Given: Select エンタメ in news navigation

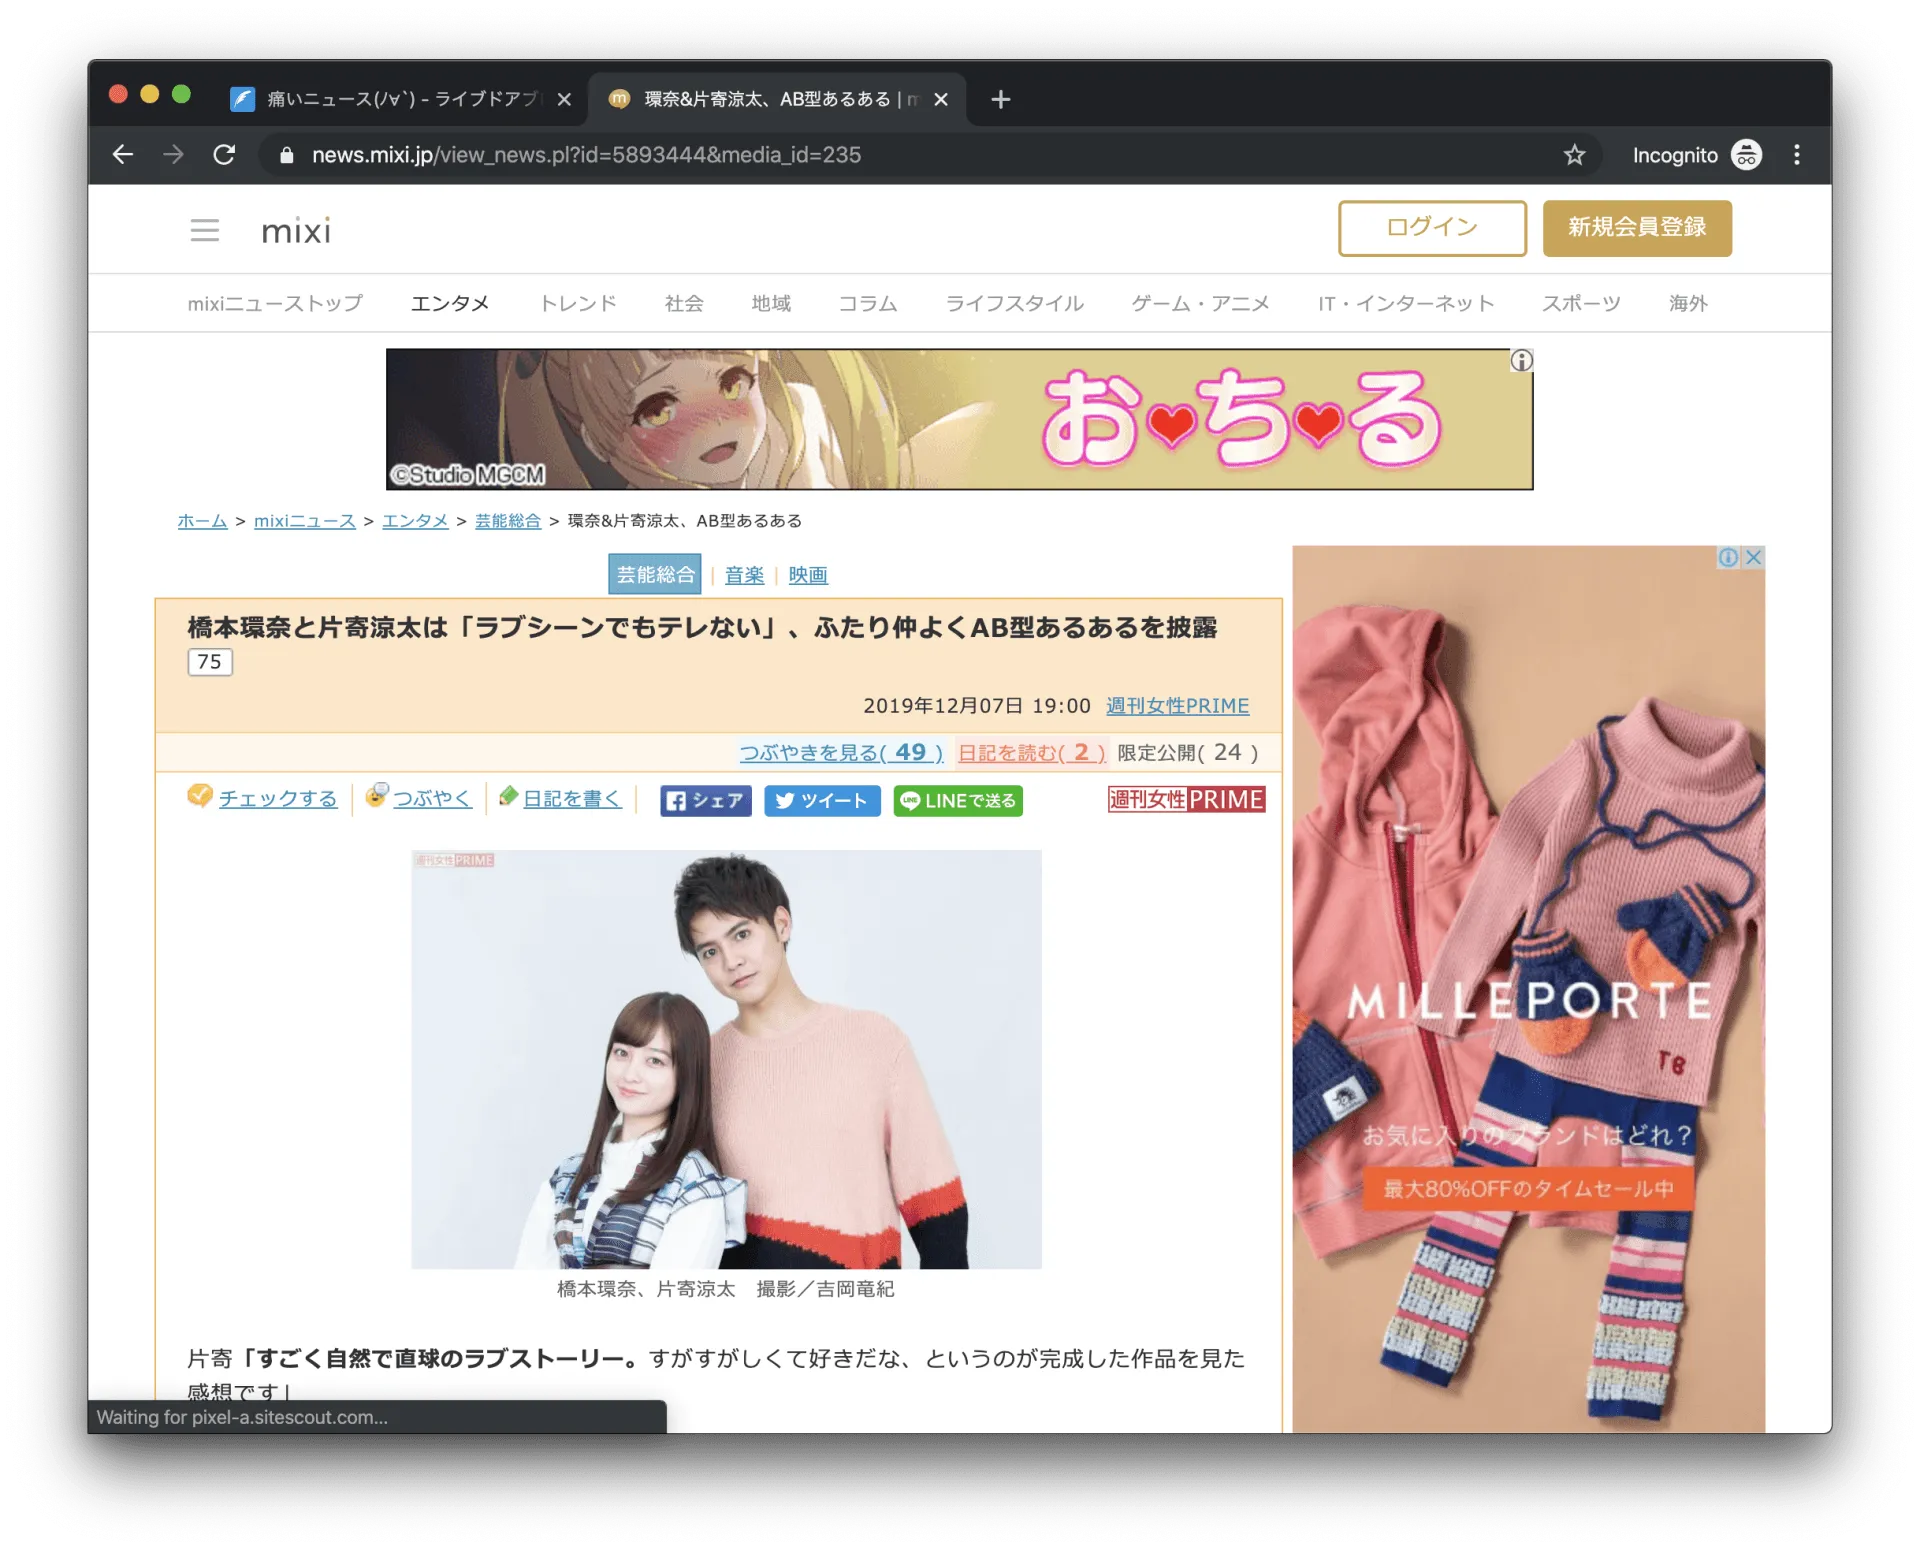Looking at the screenshot, I should point(450,303).
